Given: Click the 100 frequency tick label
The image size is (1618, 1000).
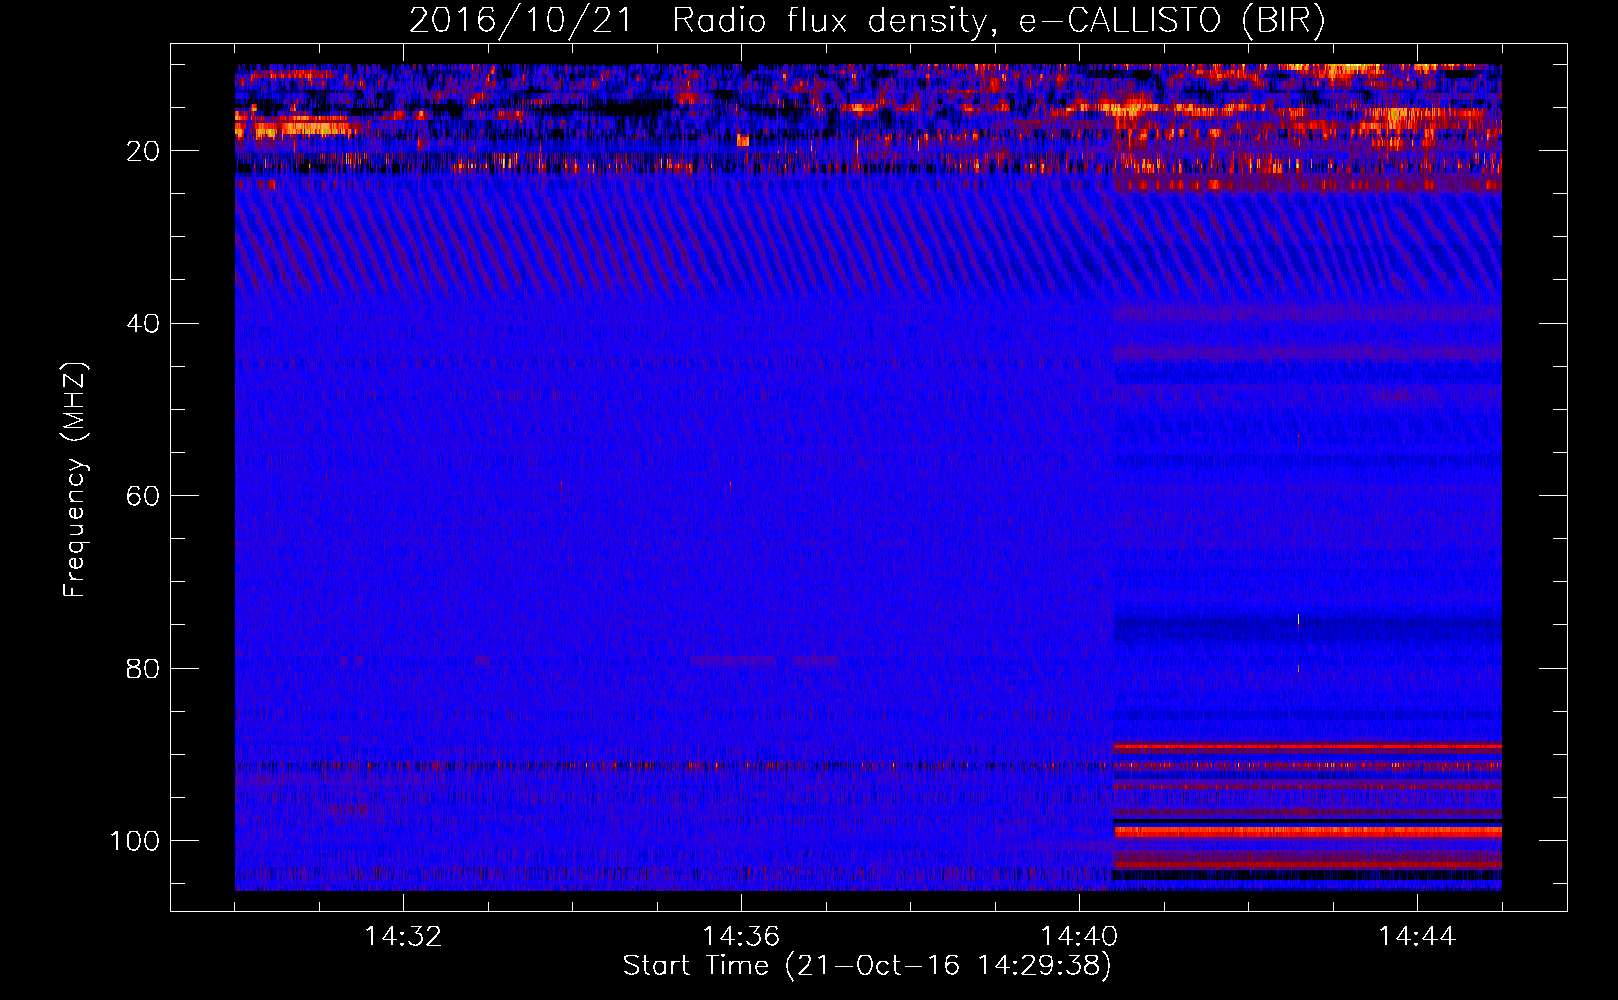Looking at the screenshot, I should point(135,841).
